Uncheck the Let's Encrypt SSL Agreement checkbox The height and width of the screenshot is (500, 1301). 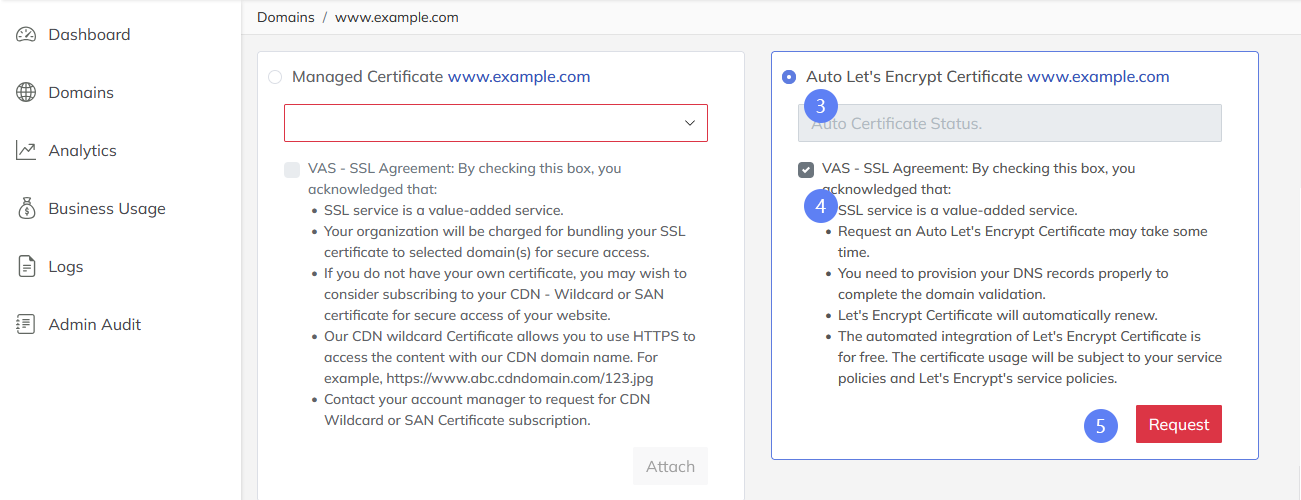coord(806,170)
